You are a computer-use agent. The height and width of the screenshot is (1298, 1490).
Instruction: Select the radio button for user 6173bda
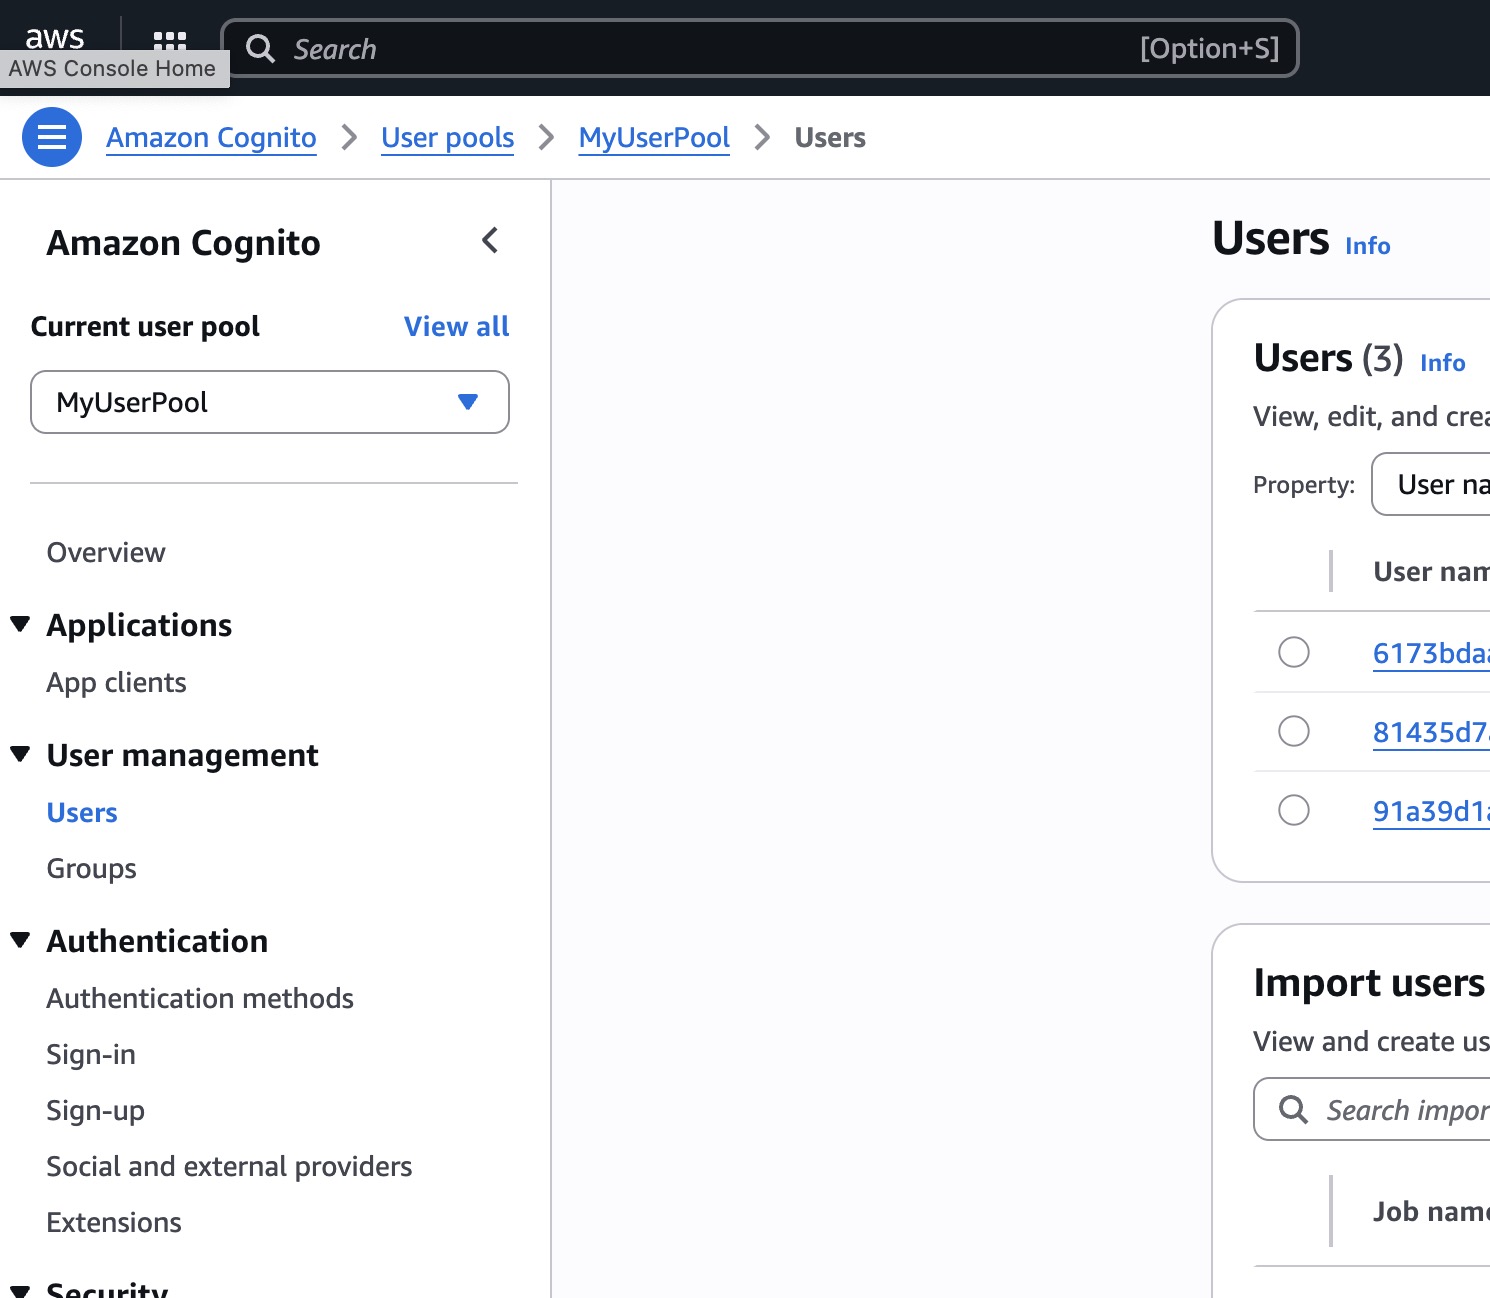1294,652
